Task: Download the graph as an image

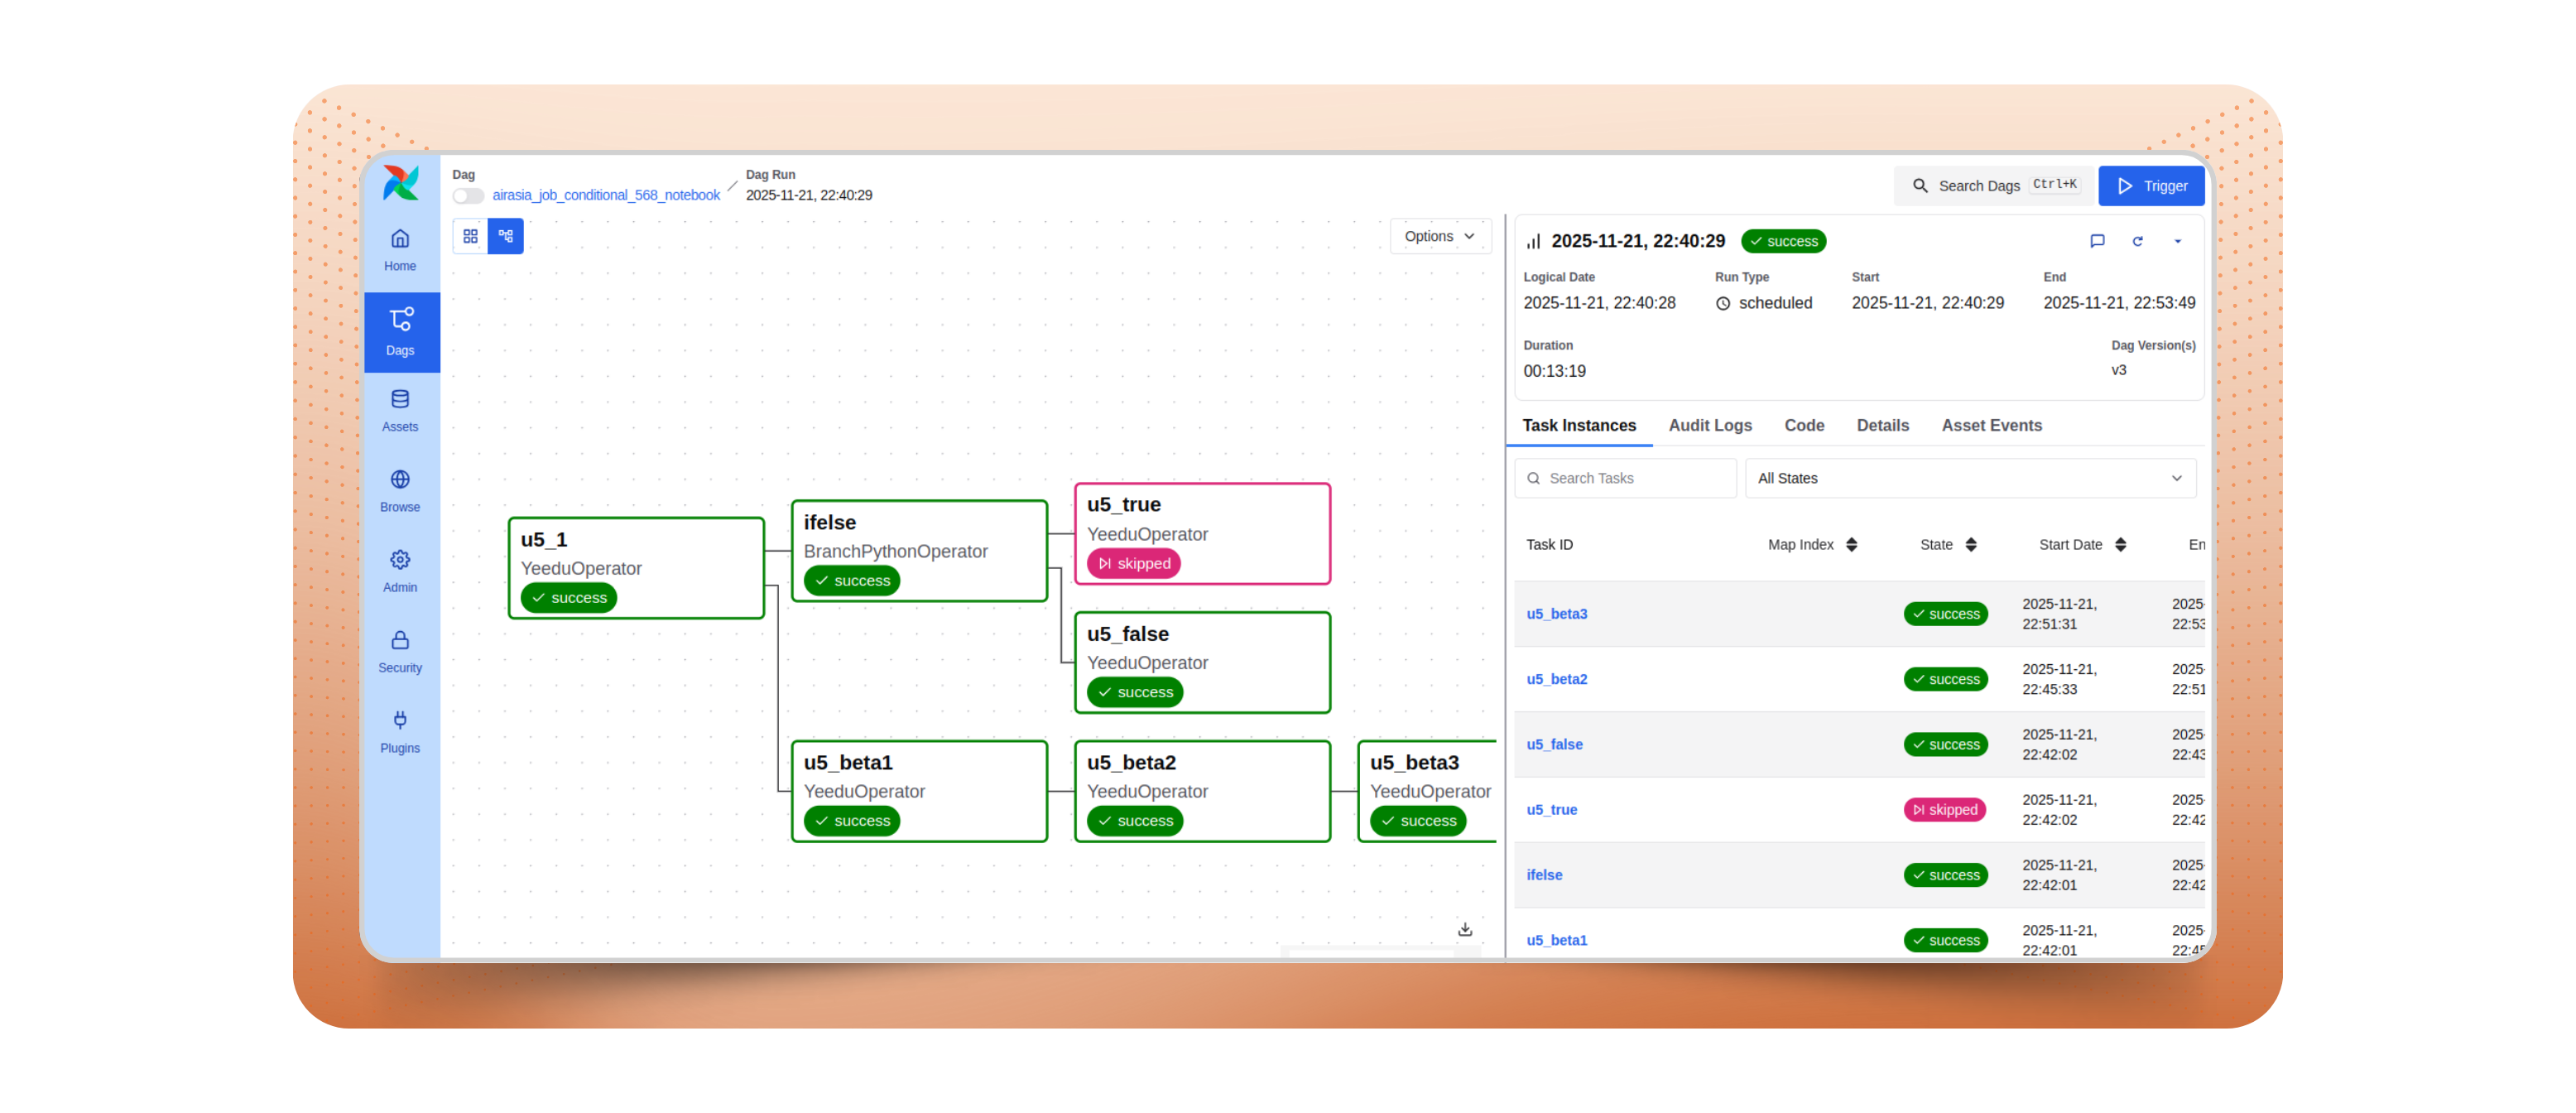Action: (1464, 929)
